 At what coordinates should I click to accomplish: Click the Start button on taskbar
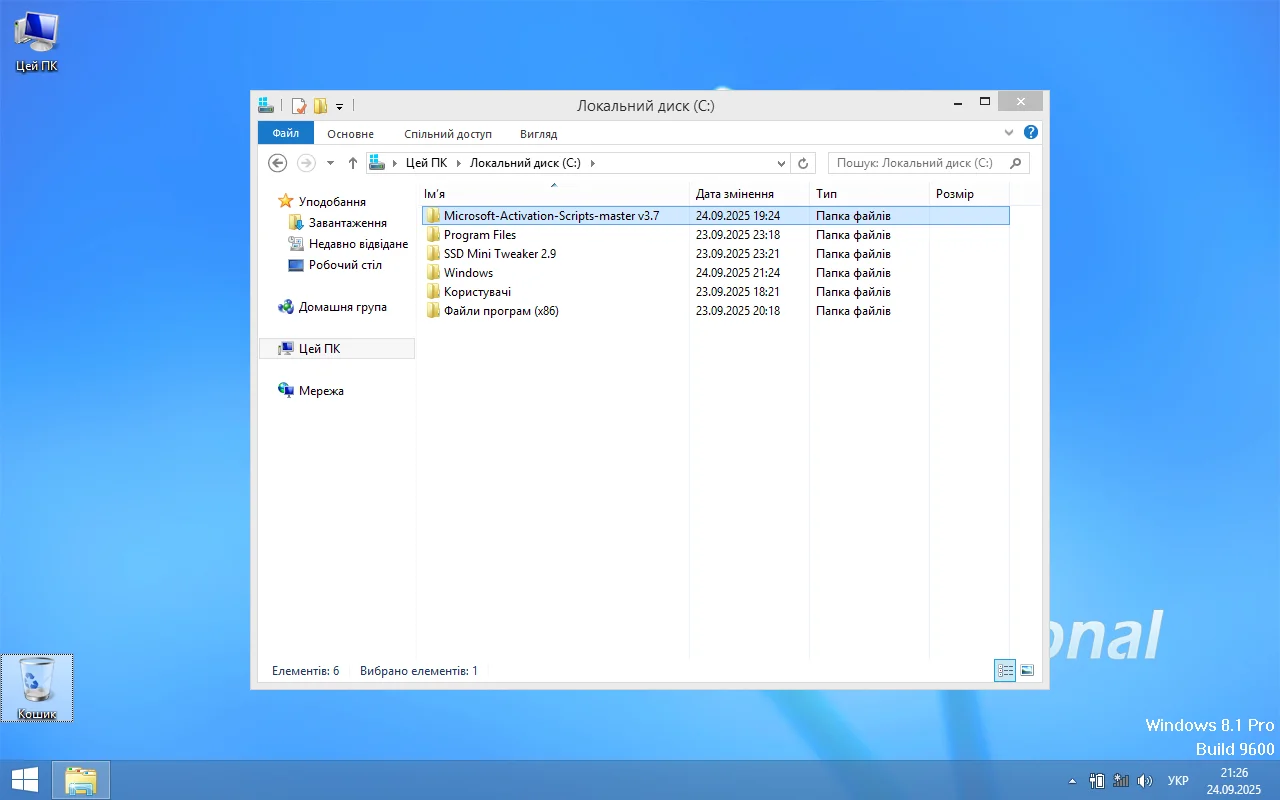[x=25, y=780]
